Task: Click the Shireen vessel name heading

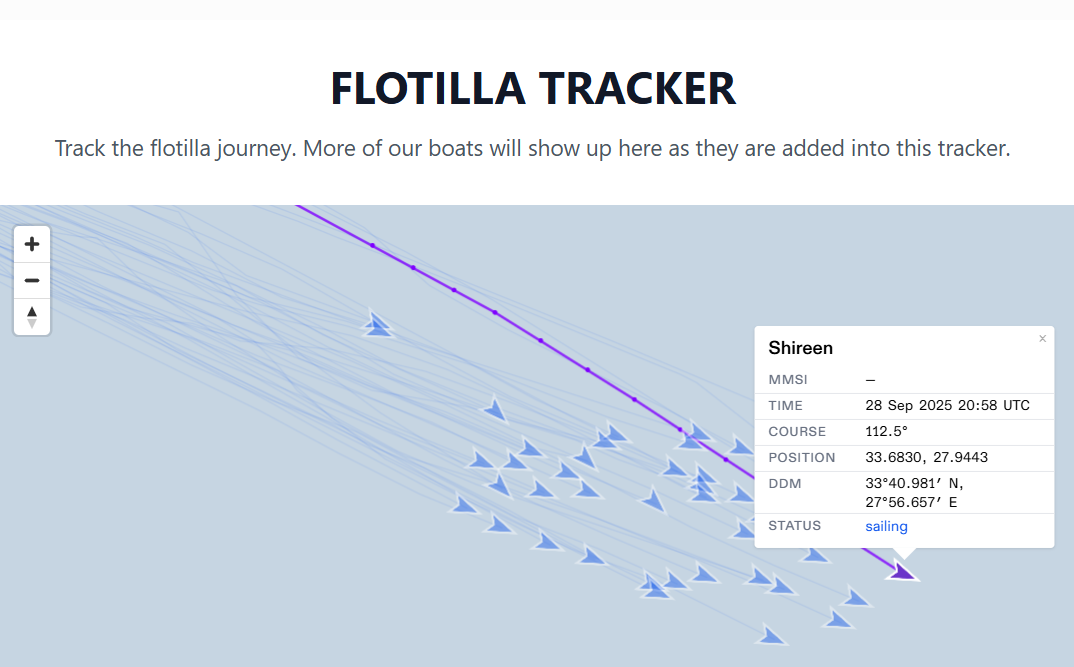Action: (800, 348)
